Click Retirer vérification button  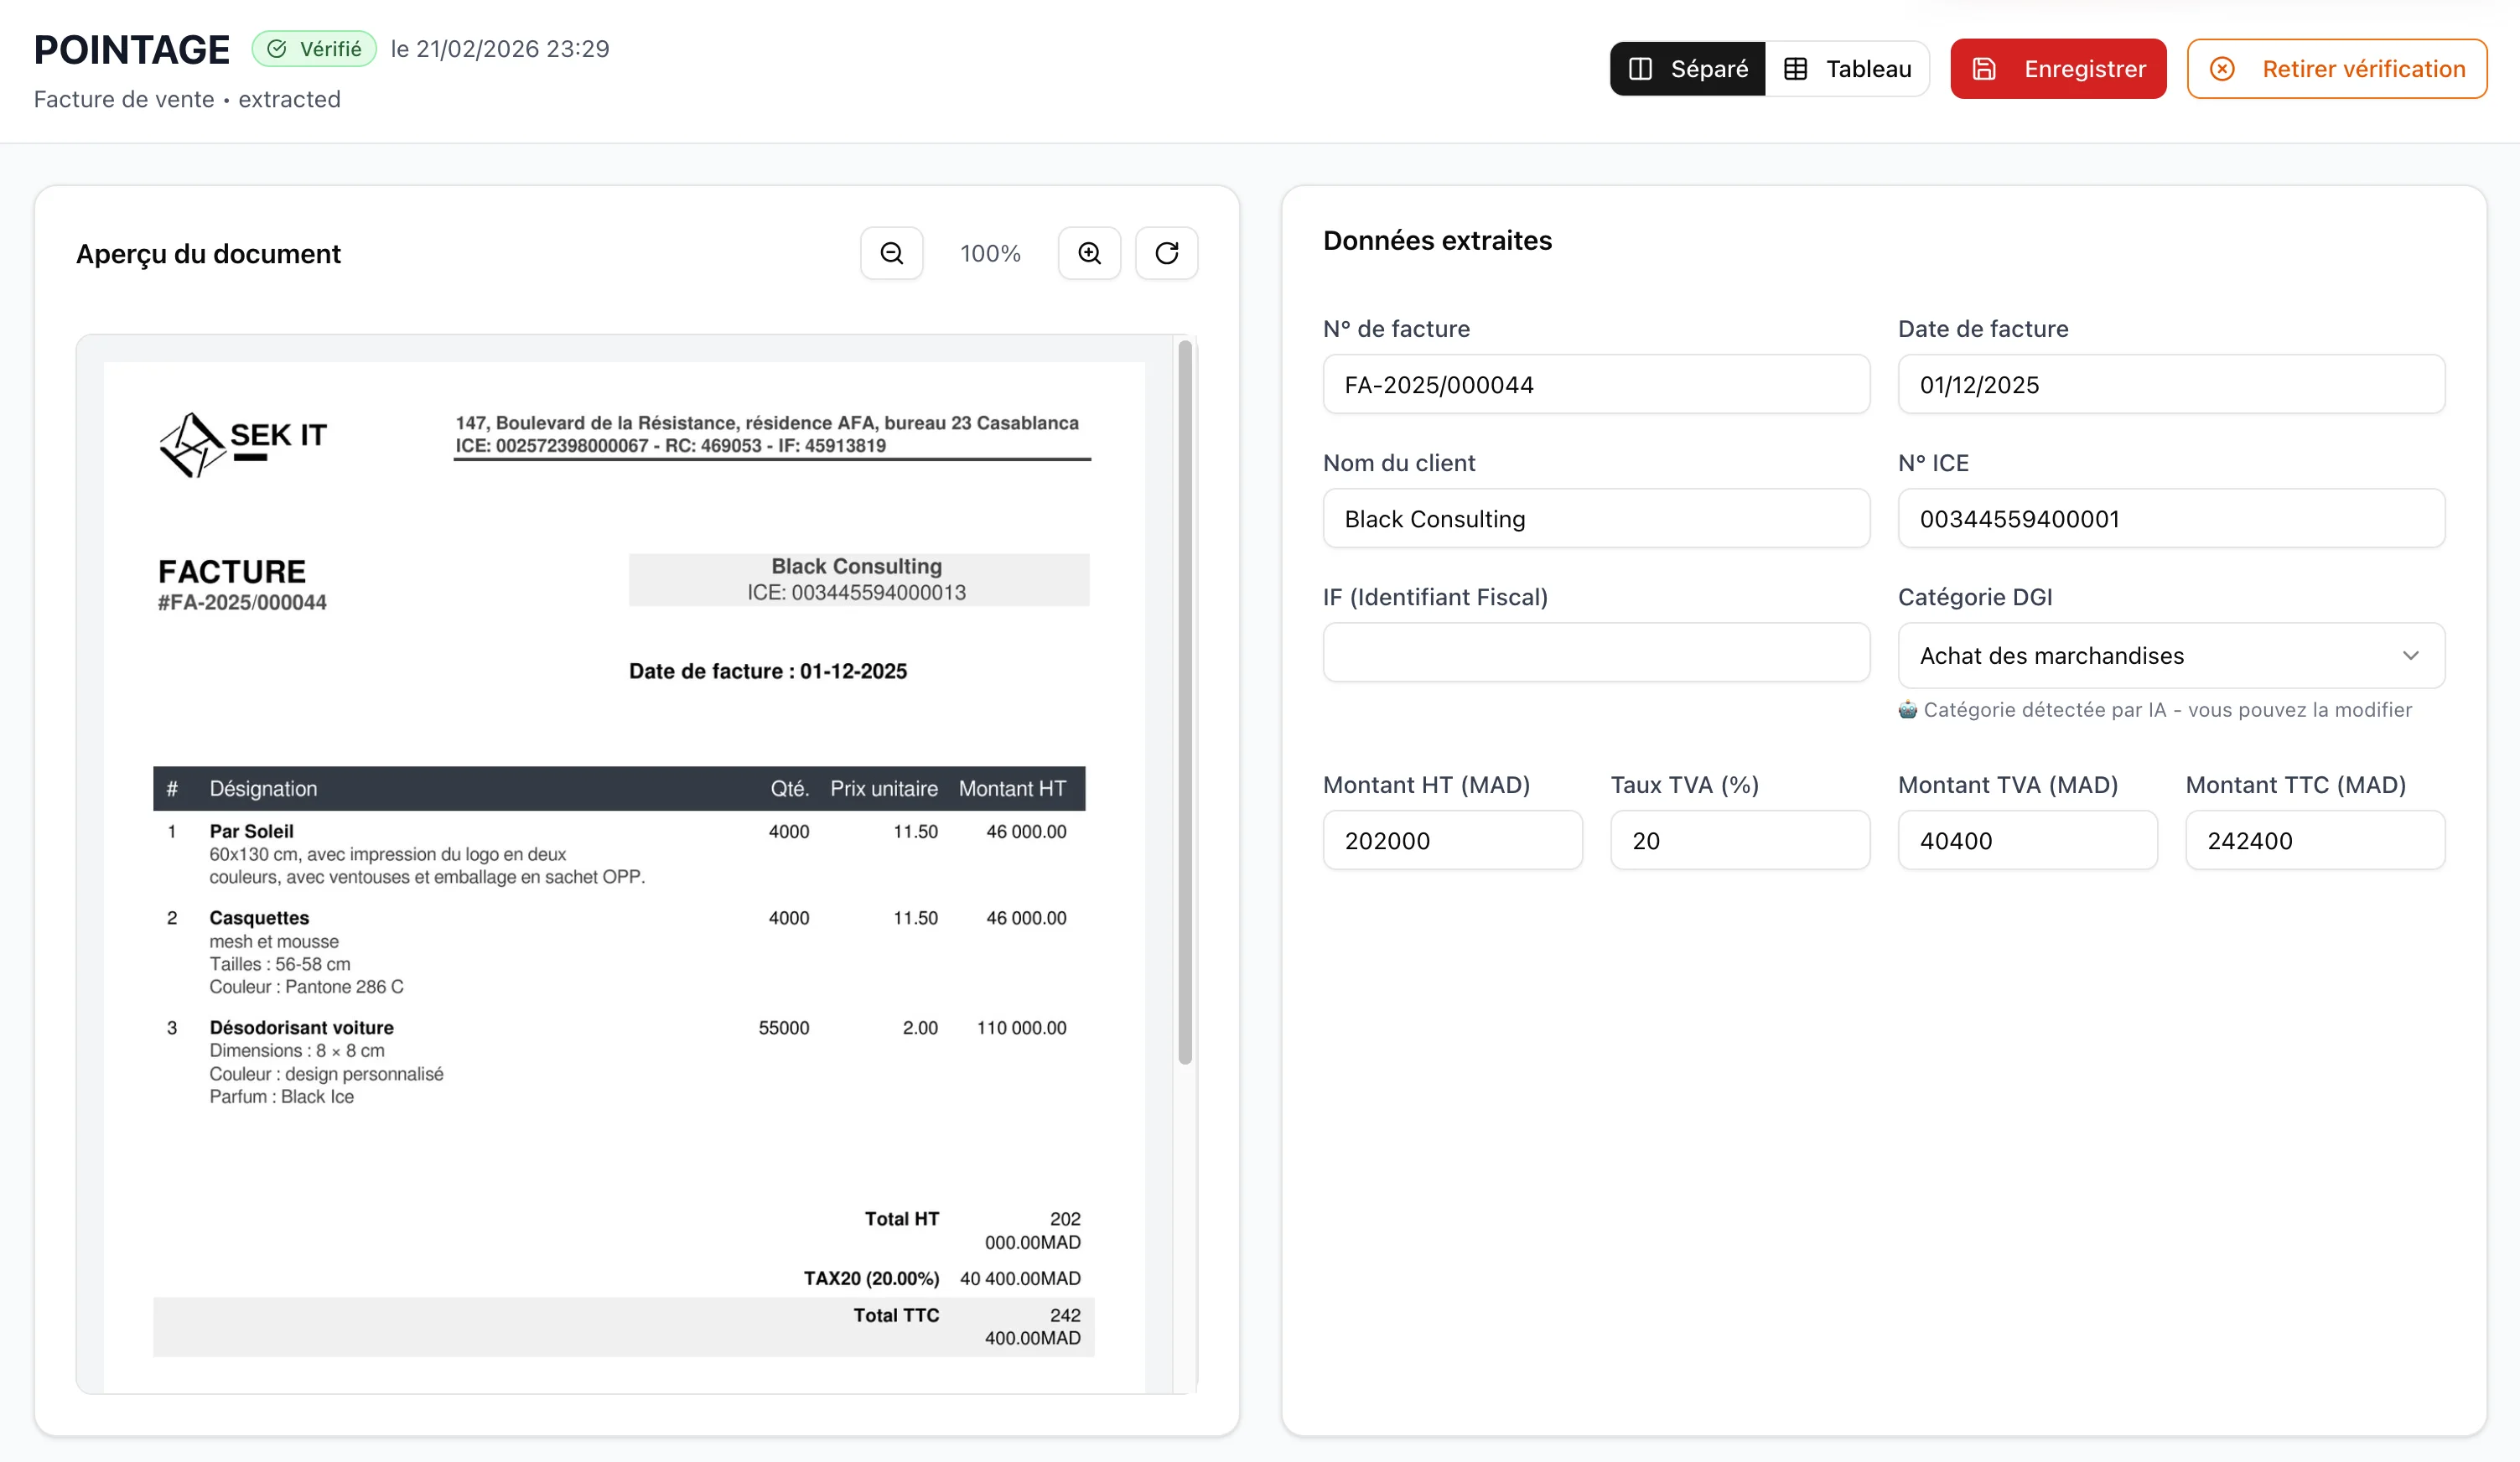coord(2336,68)
